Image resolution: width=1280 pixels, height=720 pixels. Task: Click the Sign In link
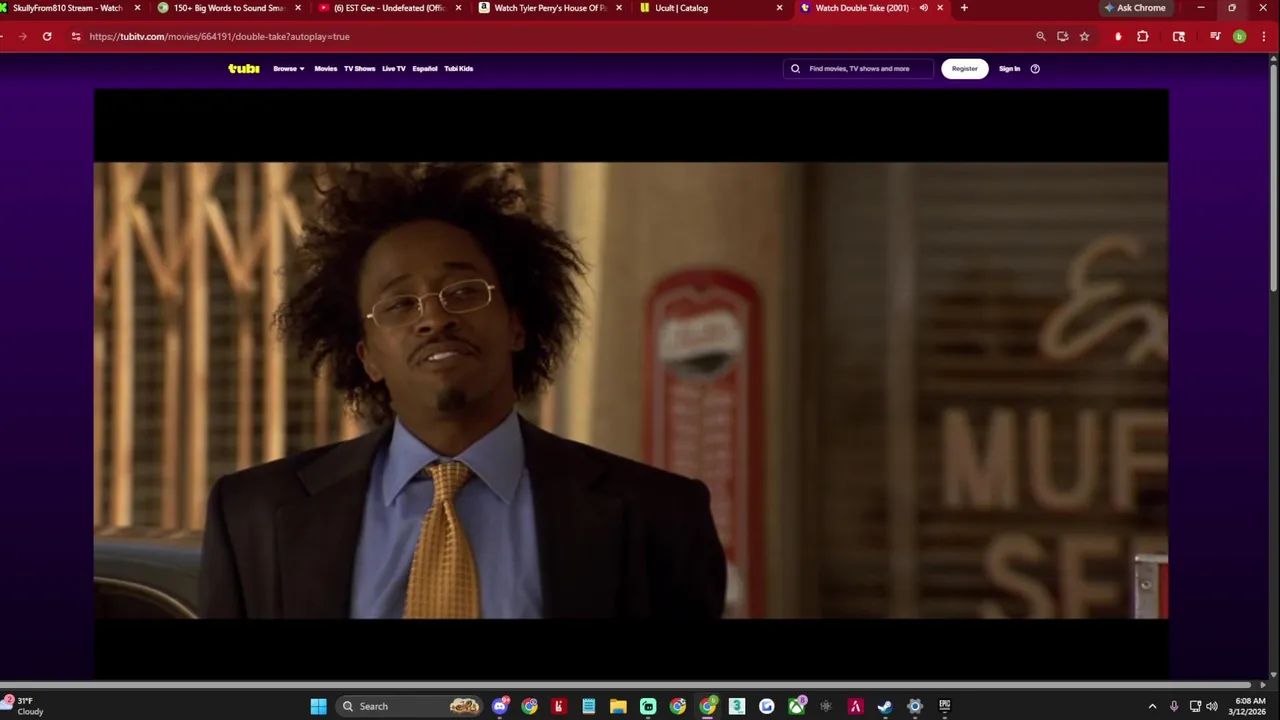click(1009, 68)
